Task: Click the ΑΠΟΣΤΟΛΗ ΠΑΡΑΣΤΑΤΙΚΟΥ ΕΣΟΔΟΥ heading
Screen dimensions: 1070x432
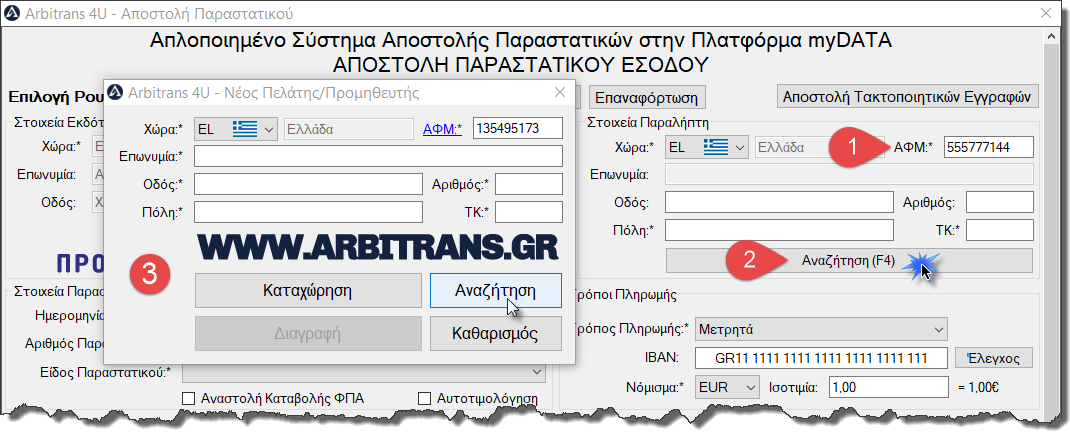Action: 521,65
